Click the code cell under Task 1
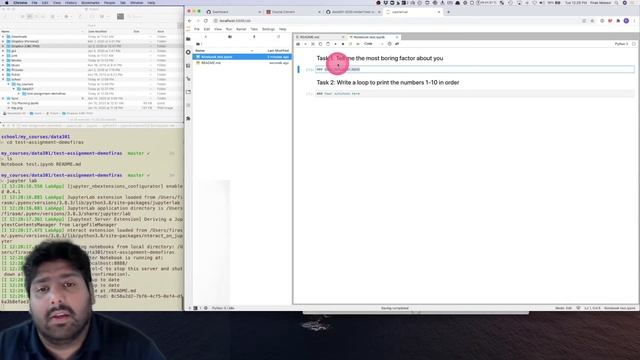Viewport: 640px width, 360px height. (x=475, y=69)
